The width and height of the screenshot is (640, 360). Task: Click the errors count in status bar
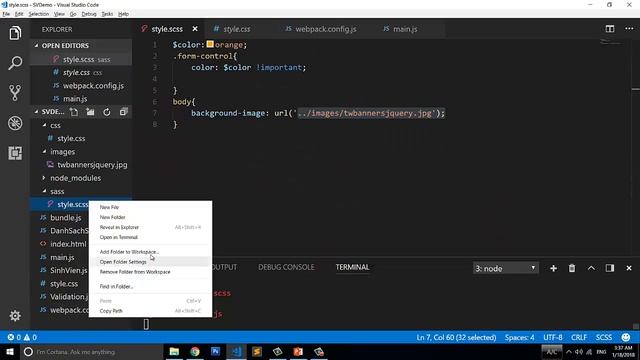tap(14, 337)
